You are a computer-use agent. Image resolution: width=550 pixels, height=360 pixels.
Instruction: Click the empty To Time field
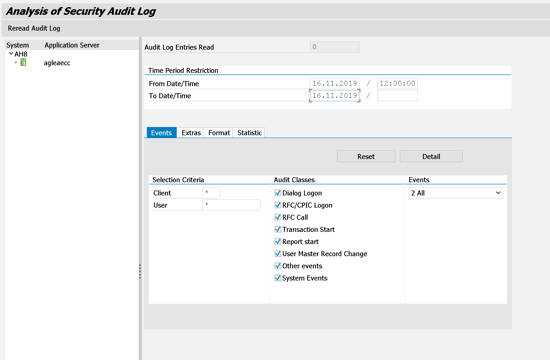pos(397,95)
